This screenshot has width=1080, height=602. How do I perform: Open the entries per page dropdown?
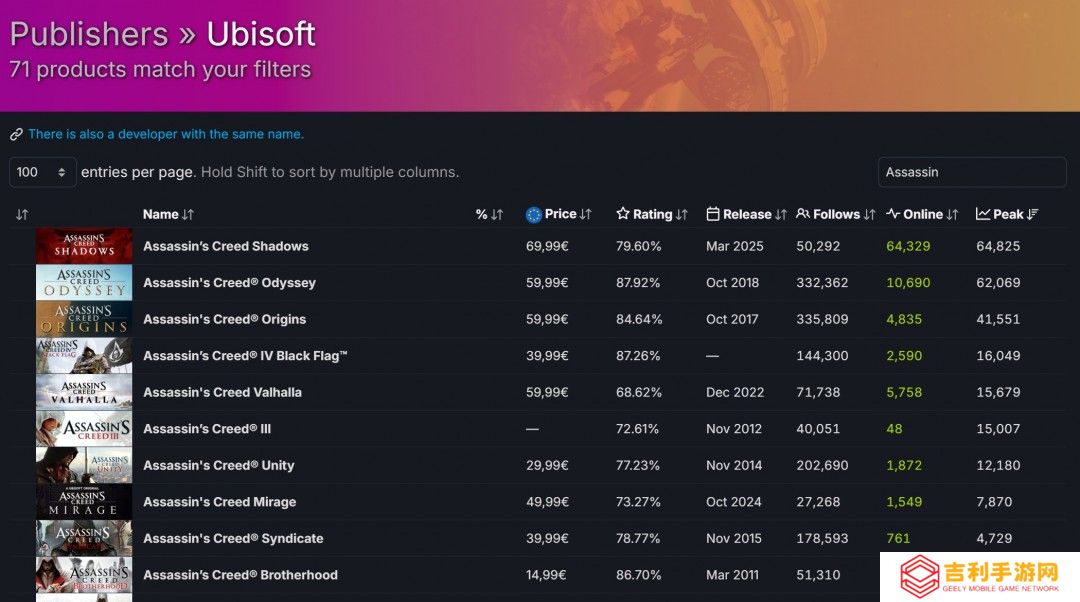click(42, 172)
